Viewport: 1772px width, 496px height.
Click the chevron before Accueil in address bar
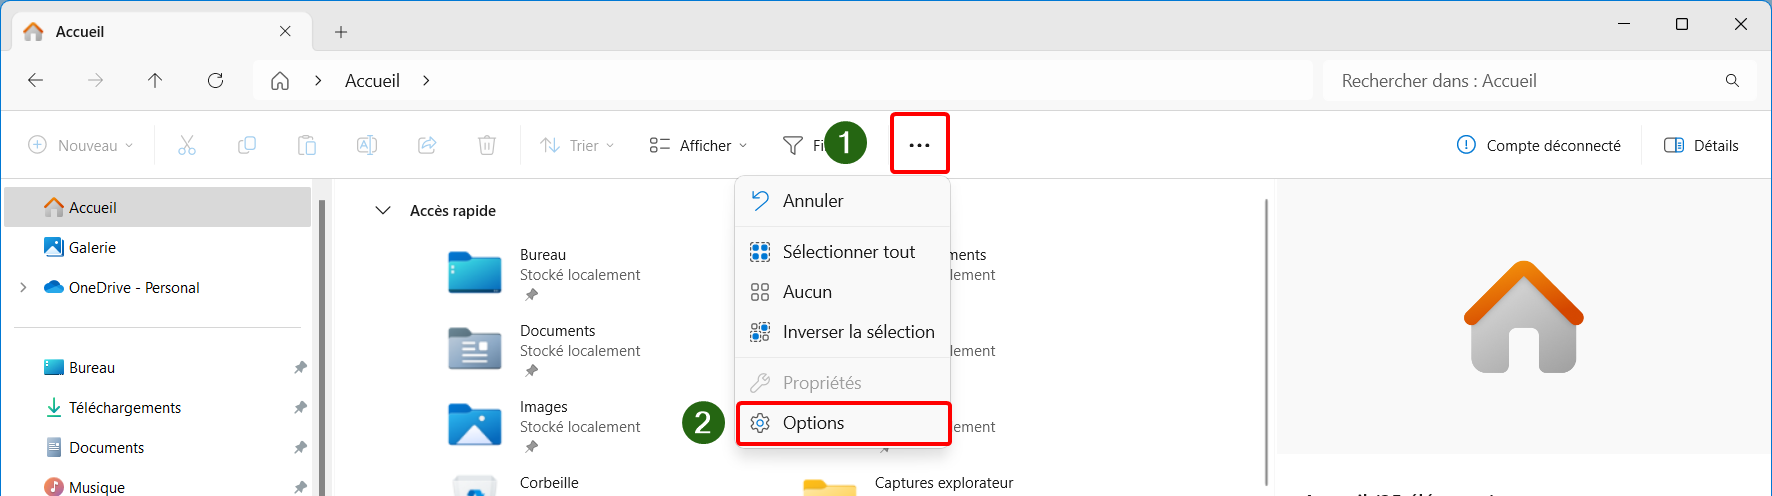pyautogui.click(x=318, y=81)
